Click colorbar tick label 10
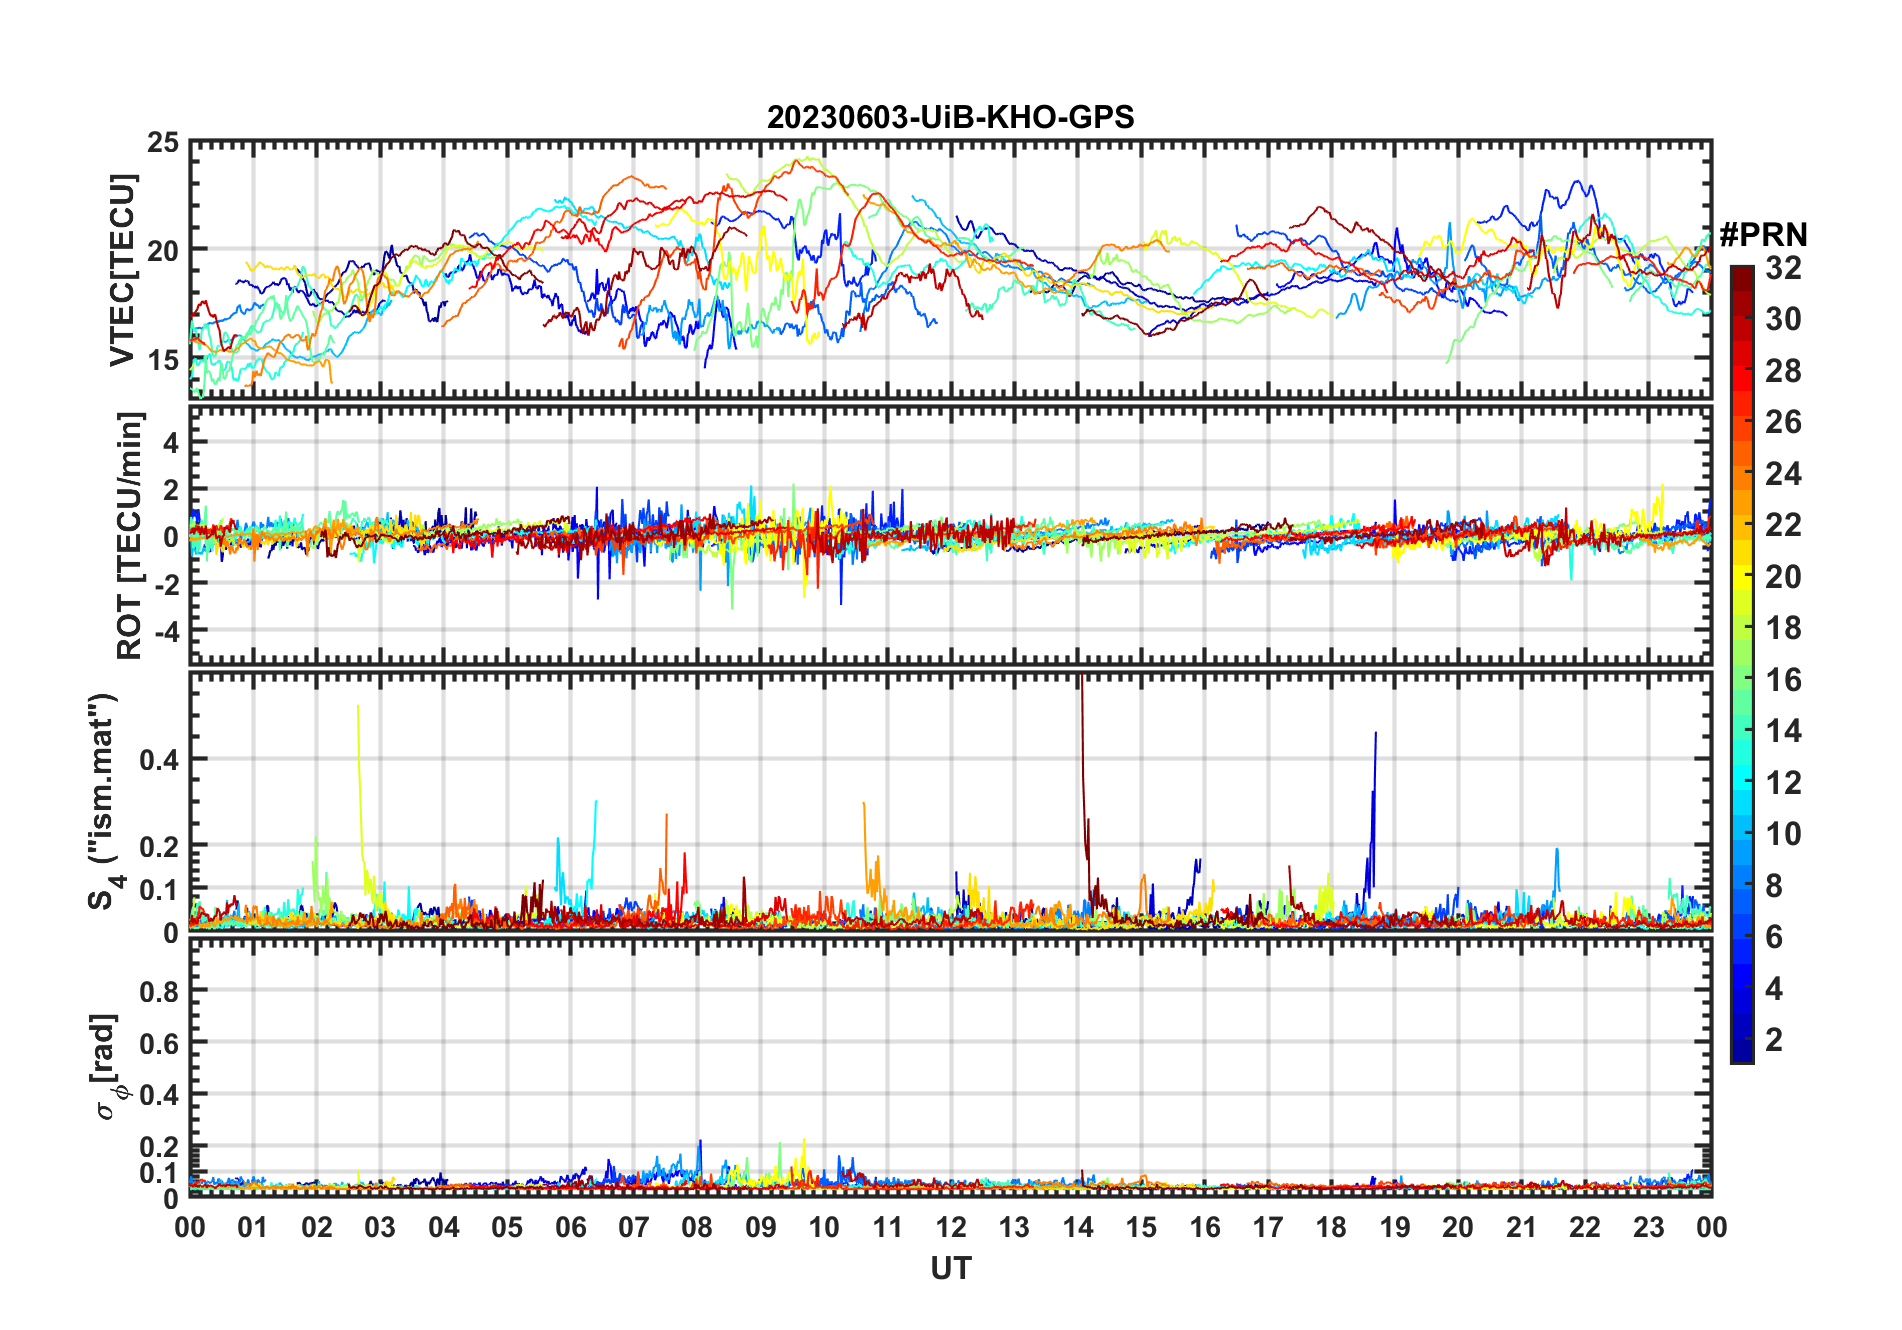 (1783, 834)
